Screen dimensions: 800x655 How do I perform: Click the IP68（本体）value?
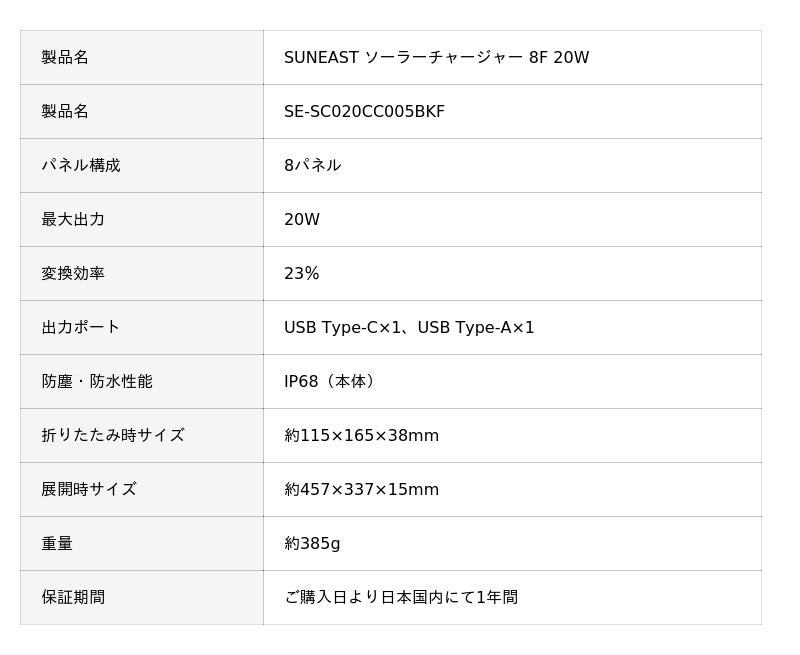click(330, 382)
